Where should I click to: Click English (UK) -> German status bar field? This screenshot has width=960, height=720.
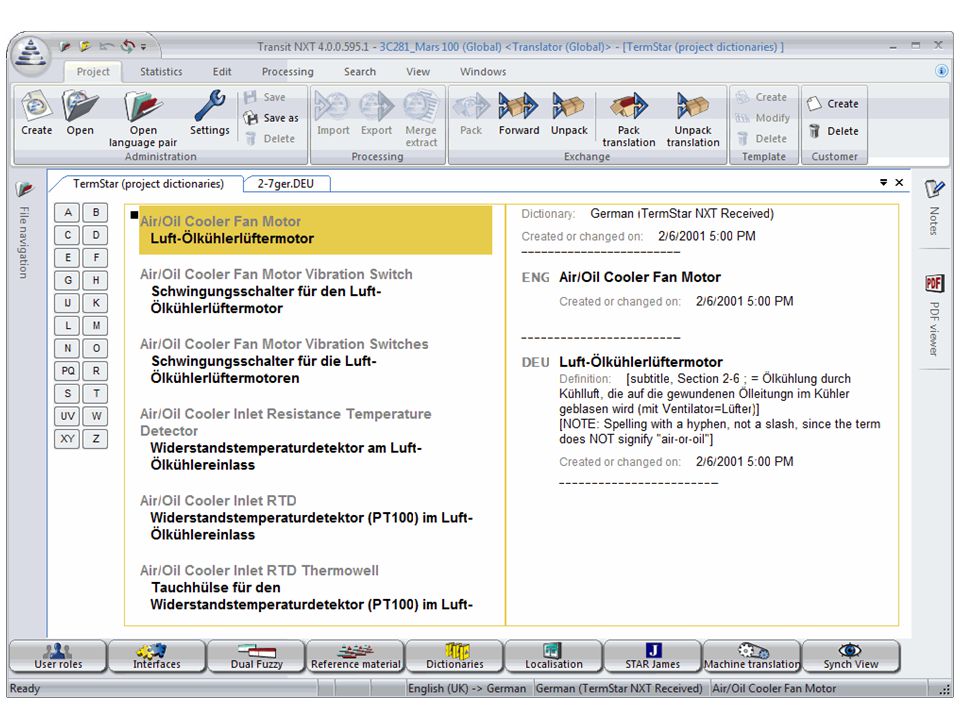tap(467, 688)
